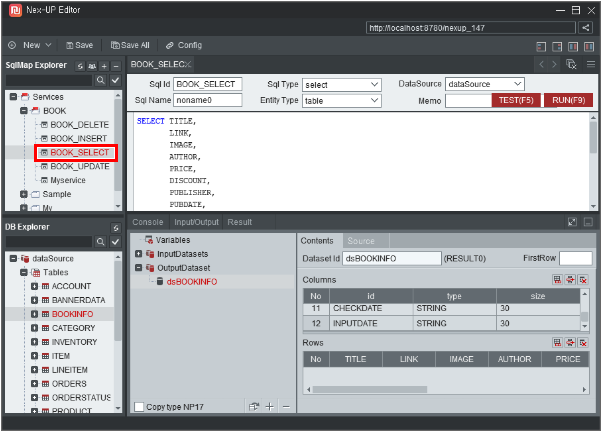Close the BOOK_SELECT editor tab
Image resolution: width=602 pixels, height=432 pixels.
pos(188,65)
